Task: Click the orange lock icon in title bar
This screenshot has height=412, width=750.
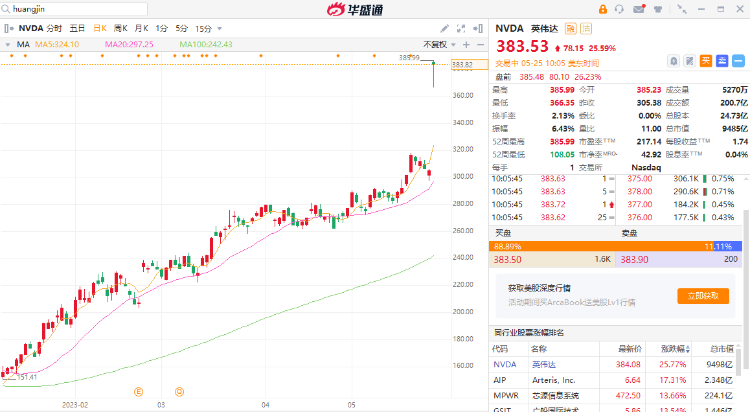Action: click(603, 9)
